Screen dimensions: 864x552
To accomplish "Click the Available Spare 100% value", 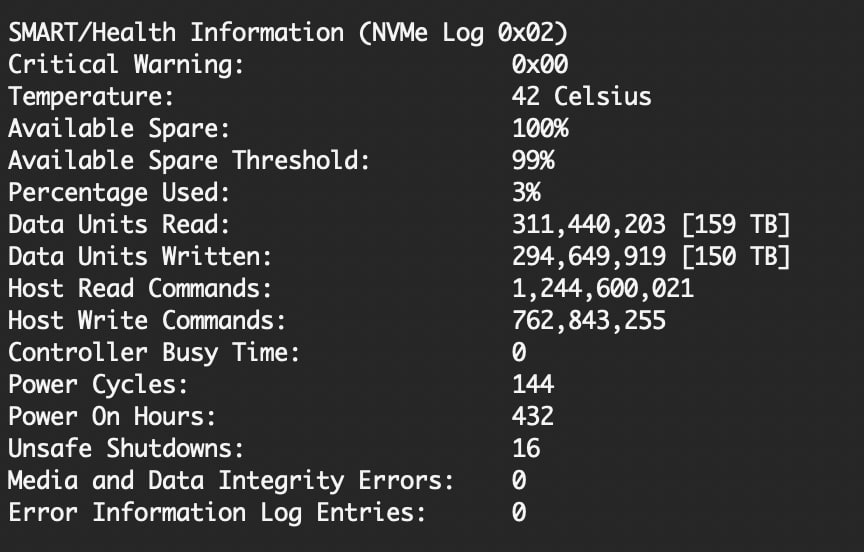I will [540, 128].
